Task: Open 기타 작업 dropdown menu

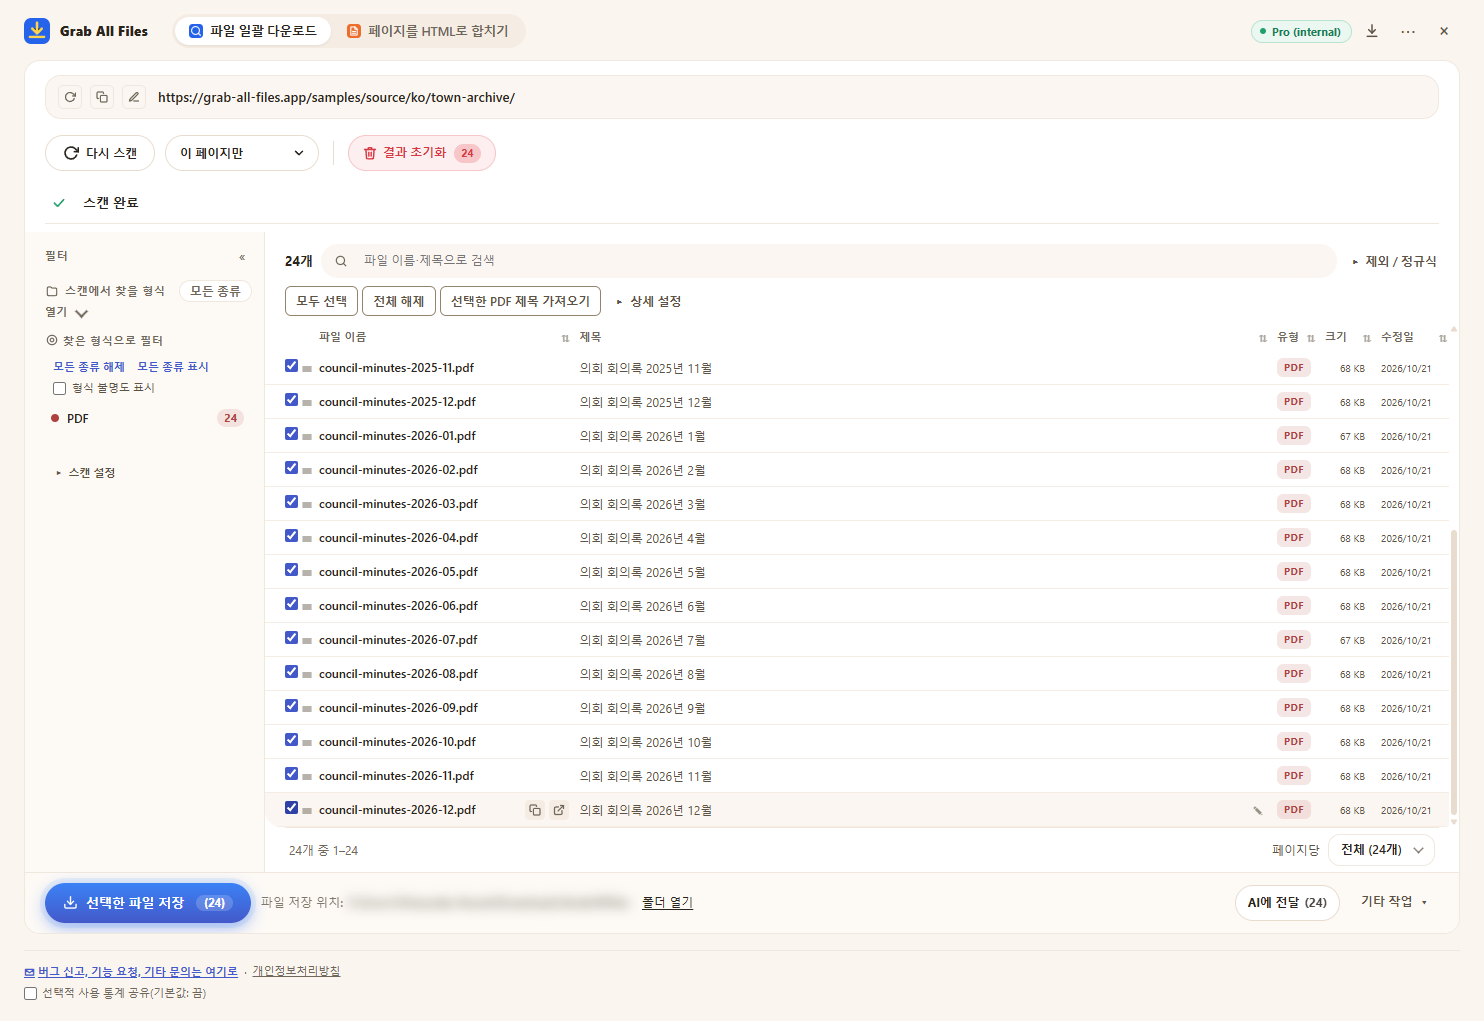Action: coord(1394,902)
